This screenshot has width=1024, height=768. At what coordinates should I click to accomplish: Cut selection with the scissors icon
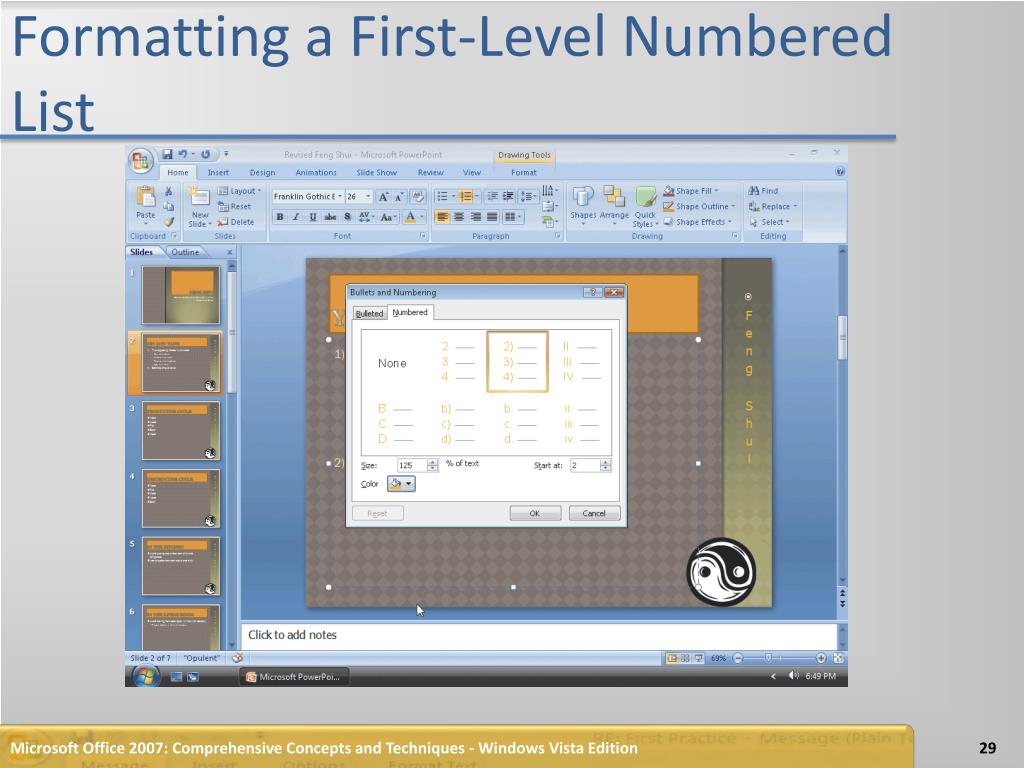click(x=168, y=191)
